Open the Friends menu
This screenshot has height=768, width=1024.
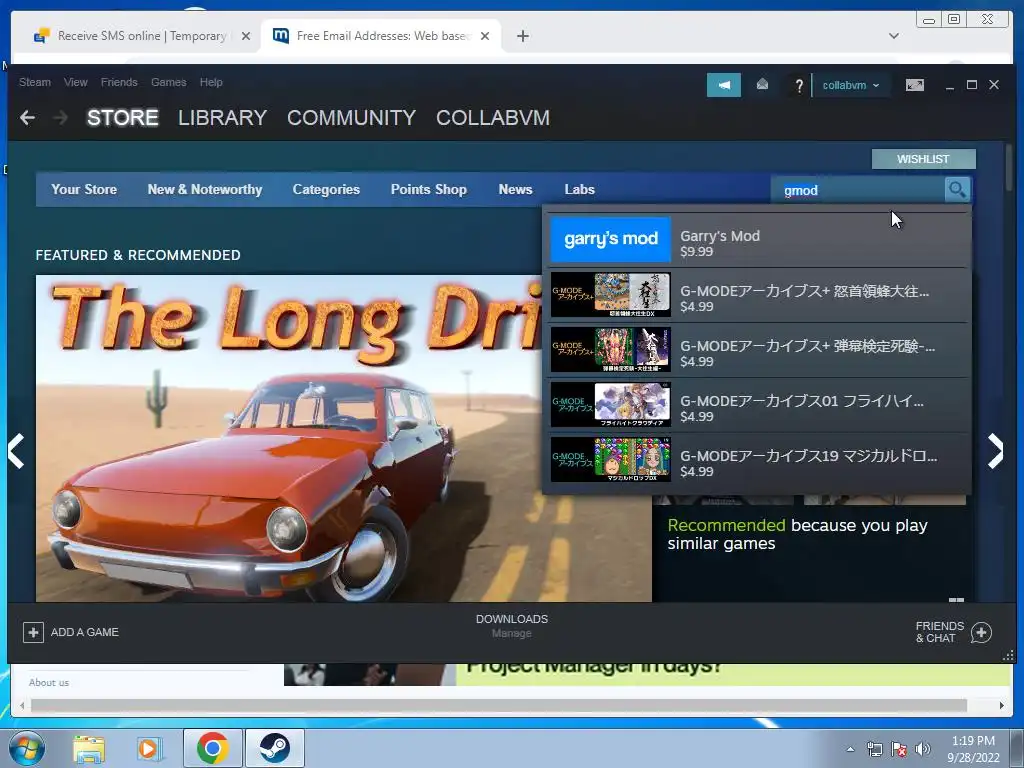119,82
